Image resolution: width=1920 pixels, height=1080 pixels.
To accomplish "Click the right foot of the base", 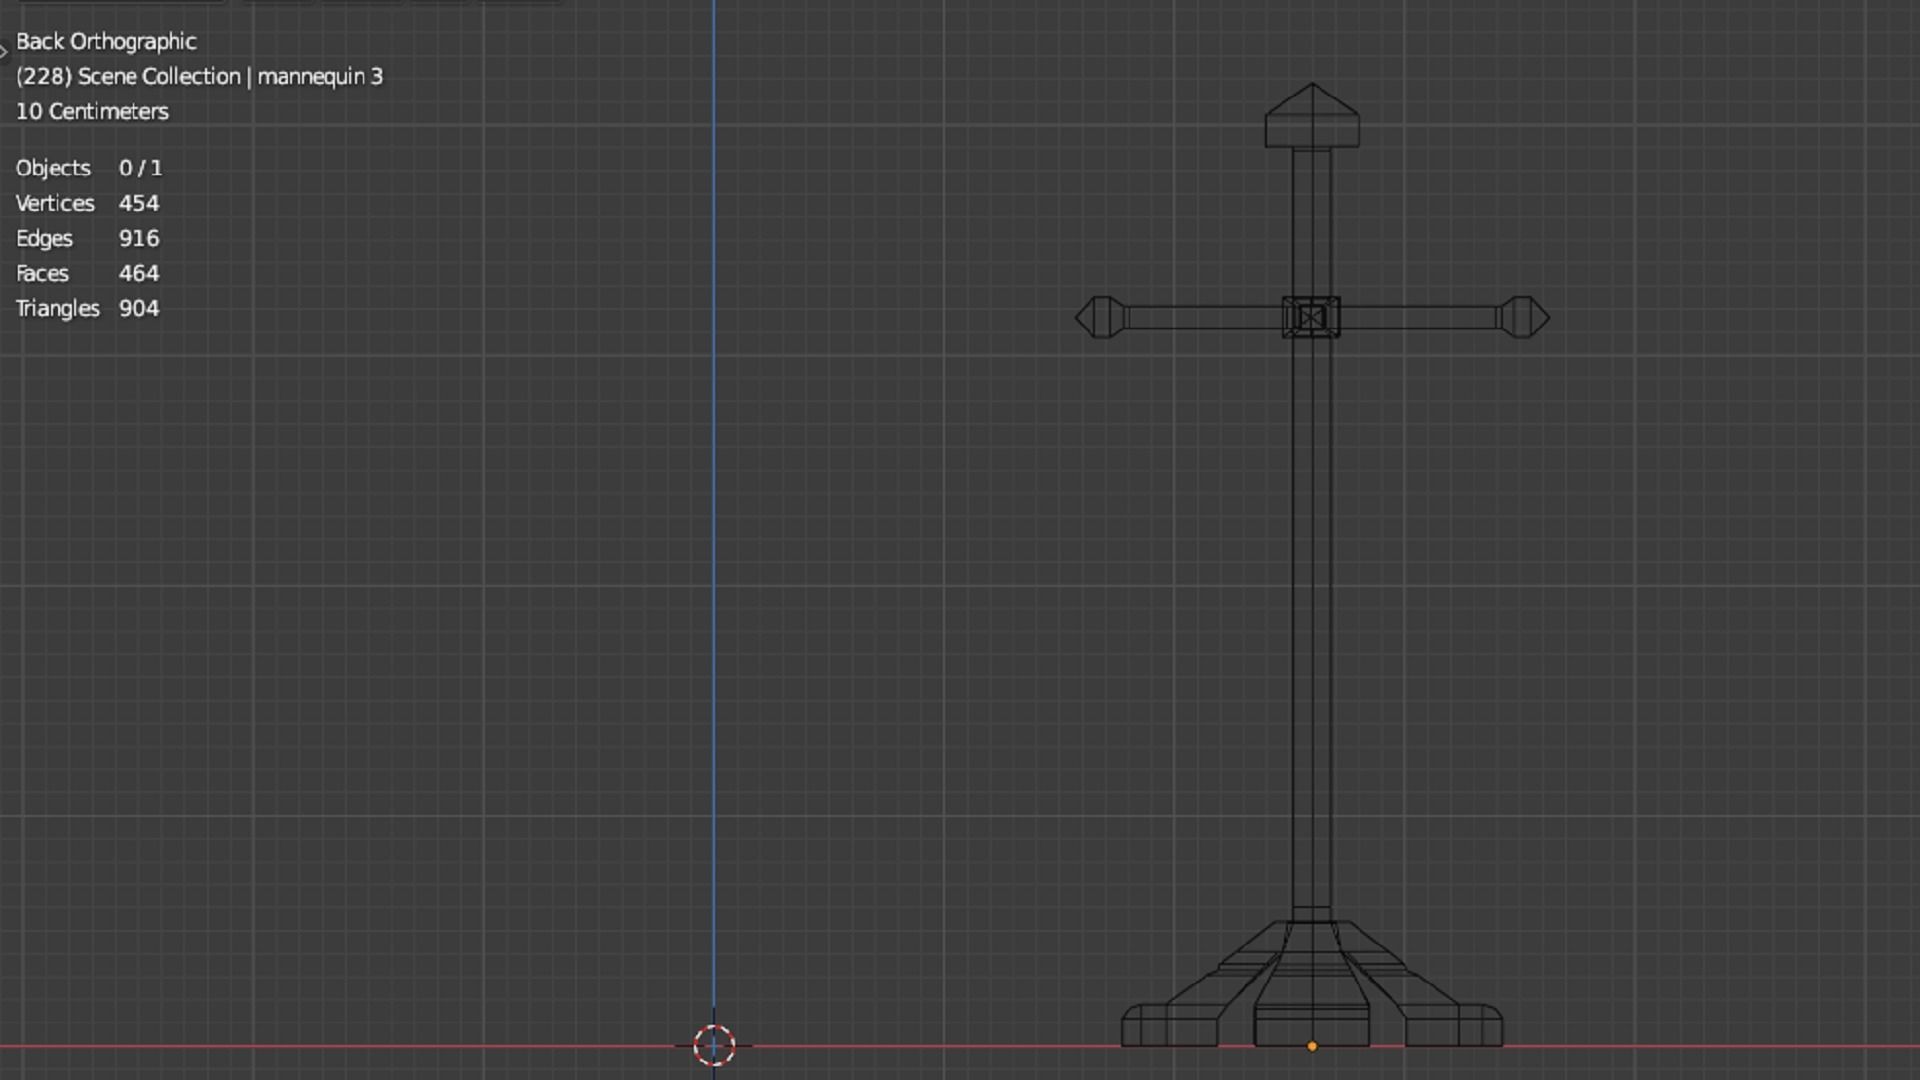I will pos(1454,1026).
